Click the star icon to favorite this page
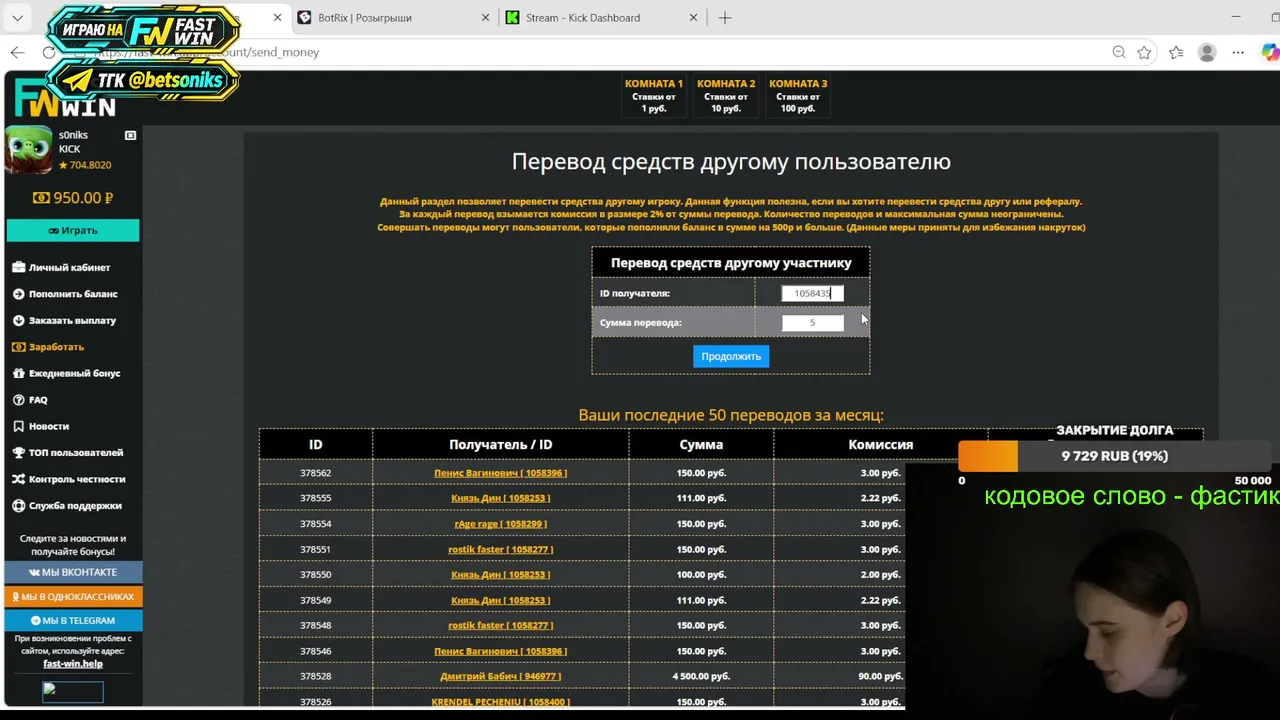Screen dimensions: 1280x720 pyautogui.click(x=1144, y=52)
